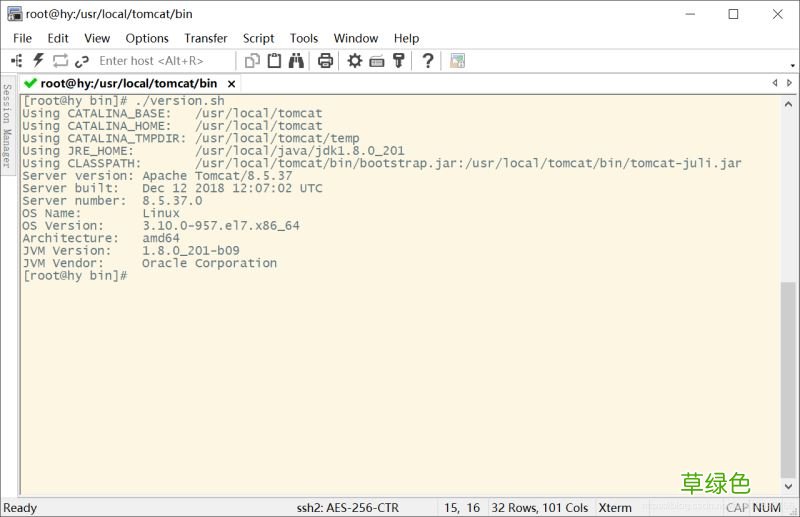Click the 'Server version:' output line
800x517 pixels.
(x=157, y=176)
